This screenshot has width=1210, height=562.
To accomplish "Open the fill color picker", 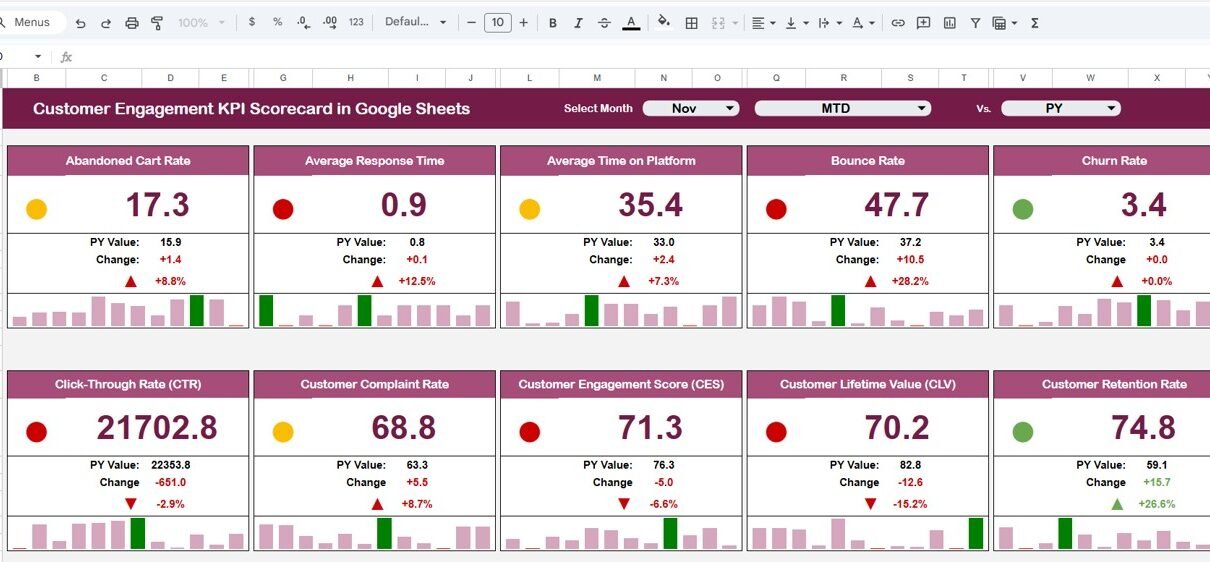I will (x=663, y=23).
